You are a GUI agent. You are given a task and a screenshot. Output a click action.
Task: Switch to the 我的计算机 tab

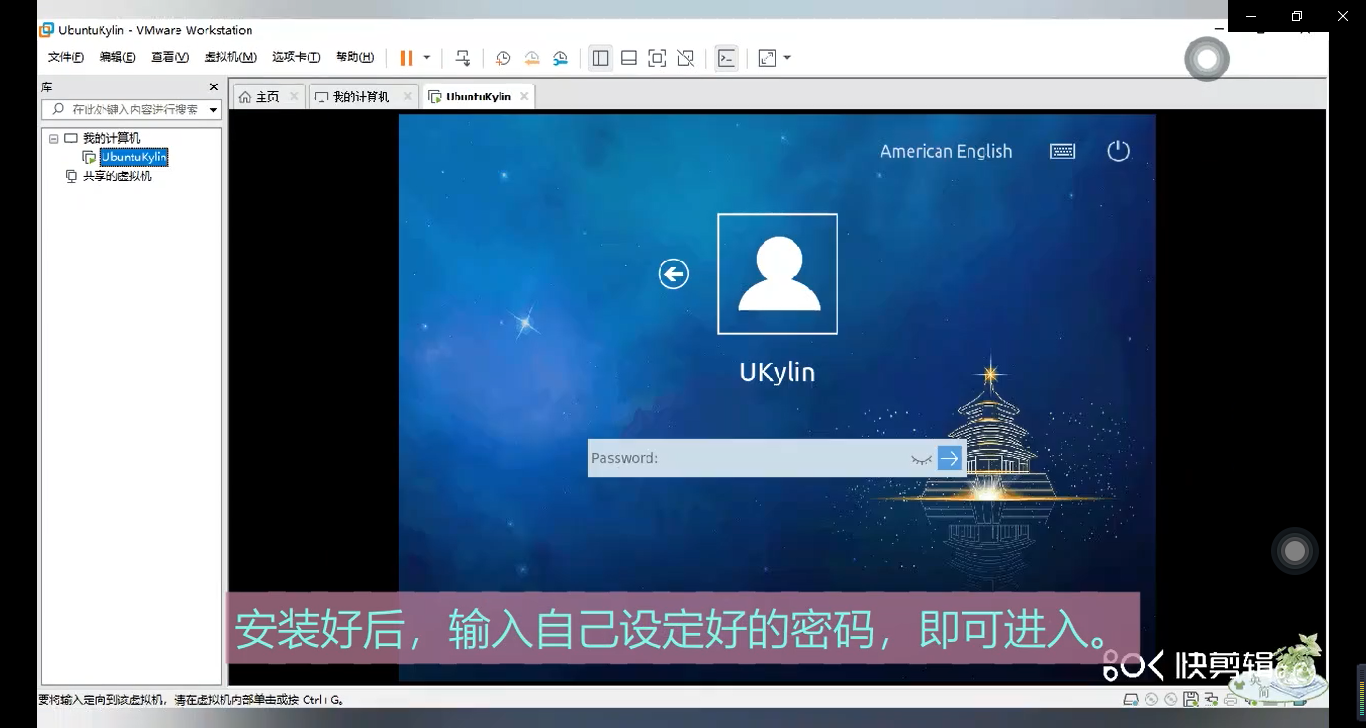361,97
